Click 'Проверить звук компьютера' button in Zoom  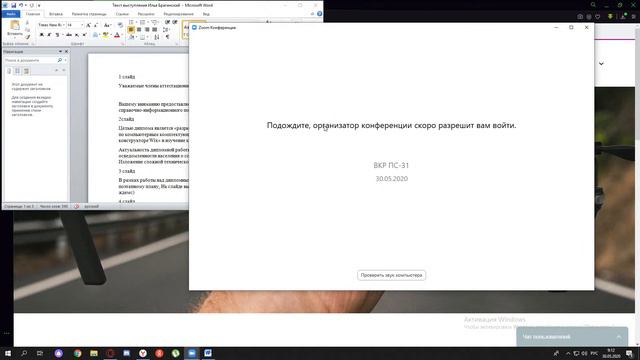[391, 275]
